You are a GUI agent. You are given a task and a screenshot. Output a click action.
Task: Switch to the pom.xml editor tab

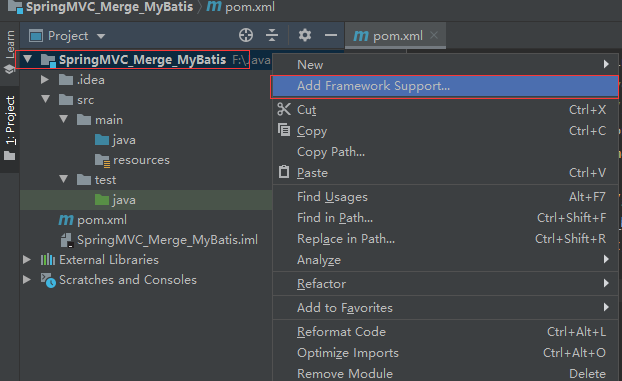coord(395,36)
